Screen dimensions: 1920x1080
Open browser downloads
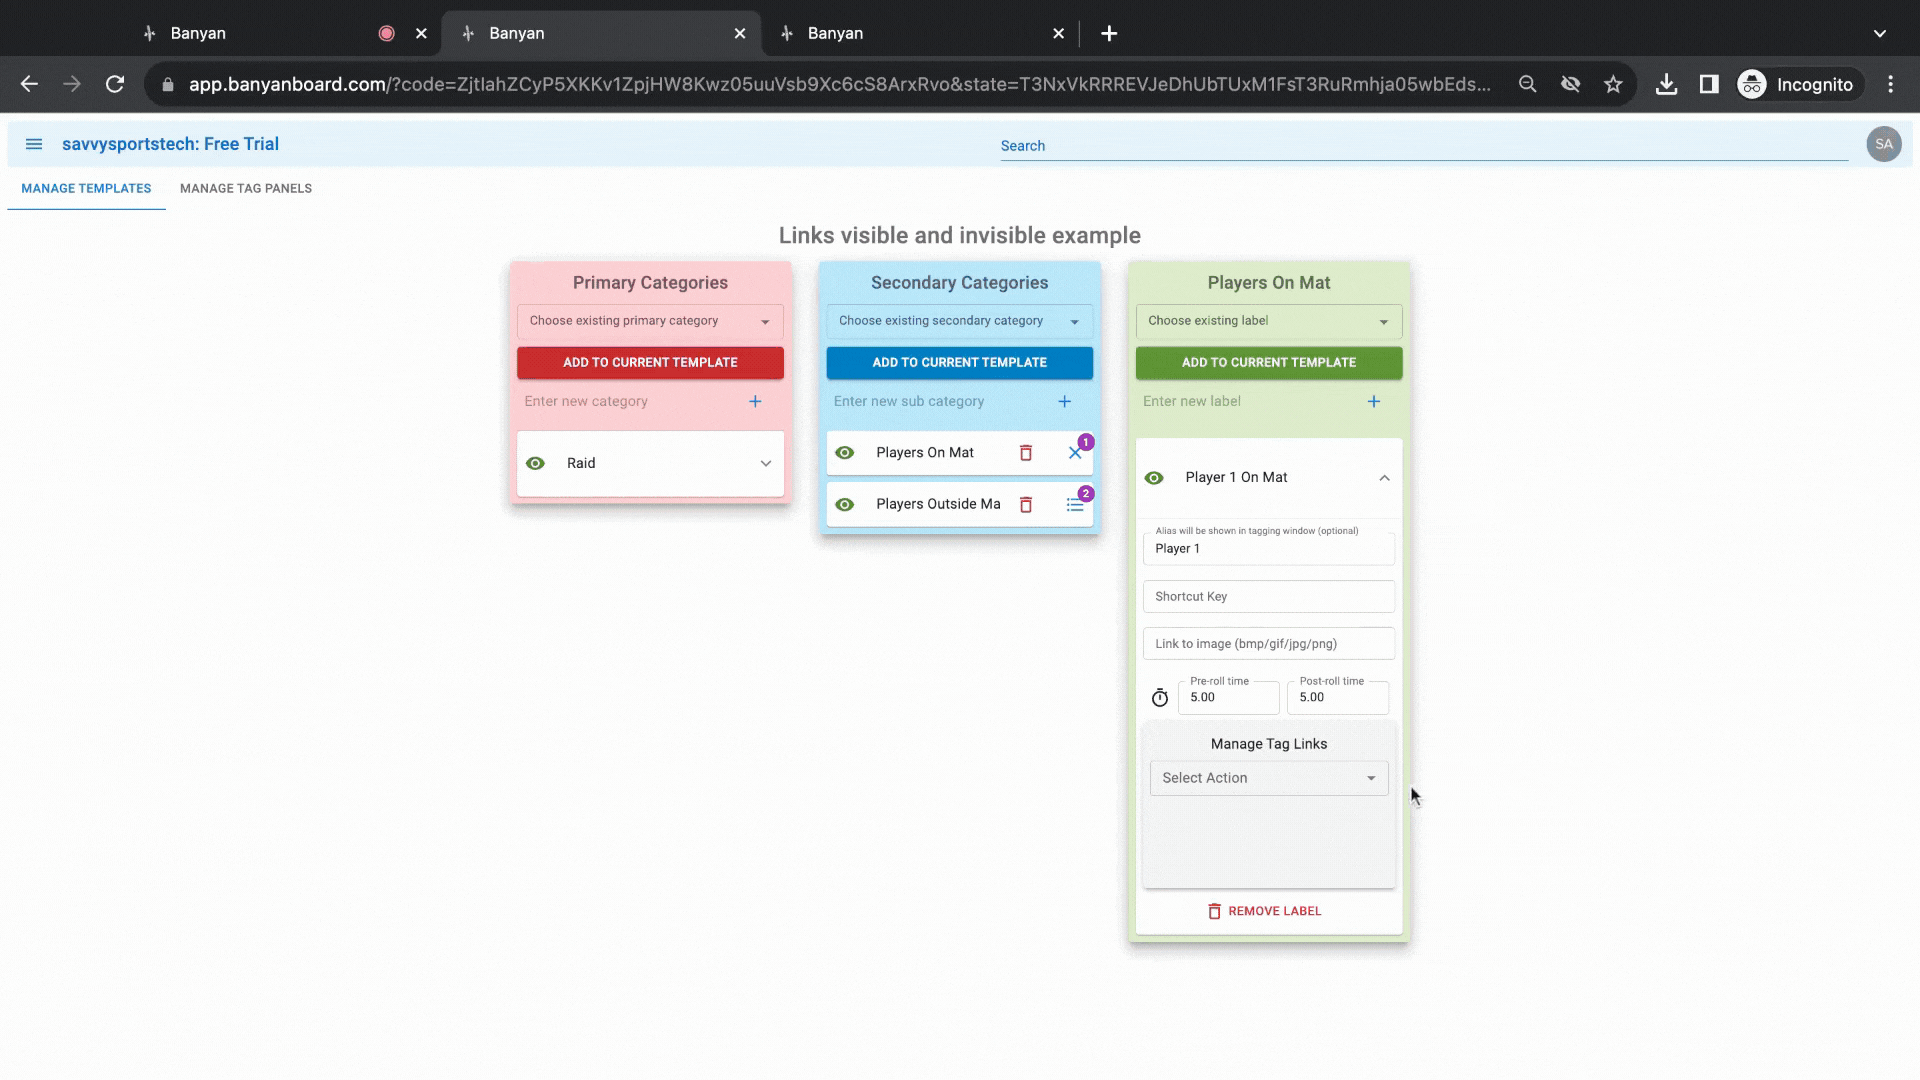click(1666, 85)
